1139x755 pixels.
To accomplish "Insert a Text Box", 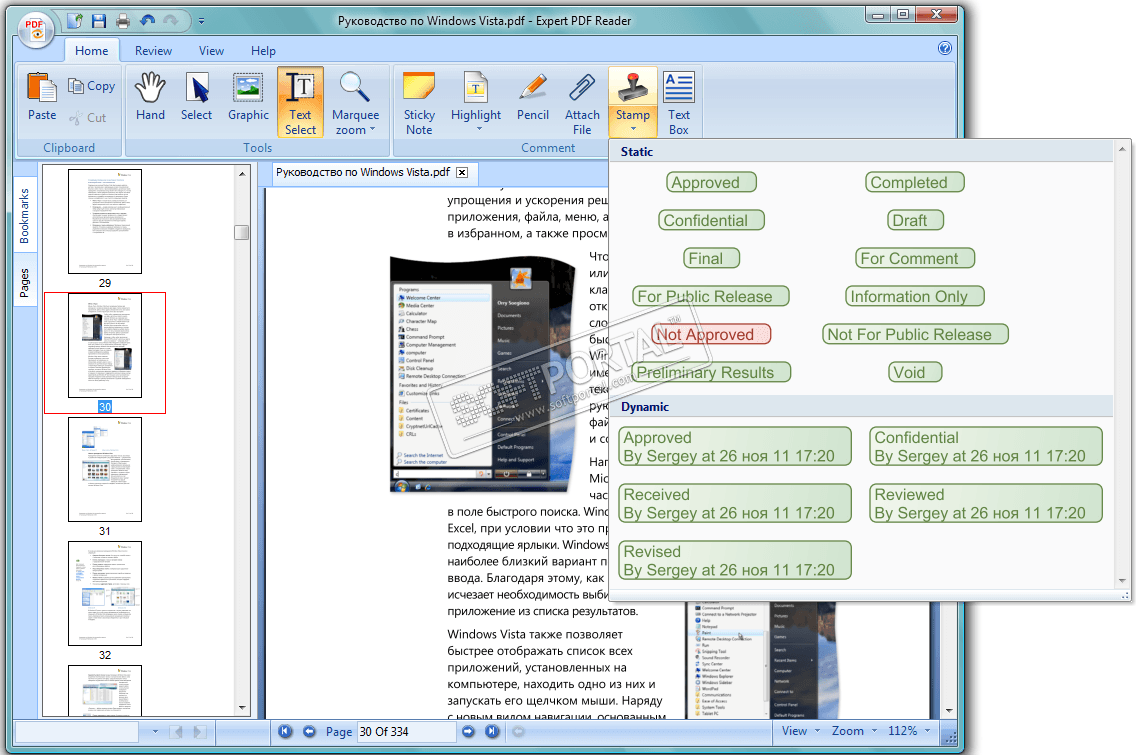I will (678, 102).
